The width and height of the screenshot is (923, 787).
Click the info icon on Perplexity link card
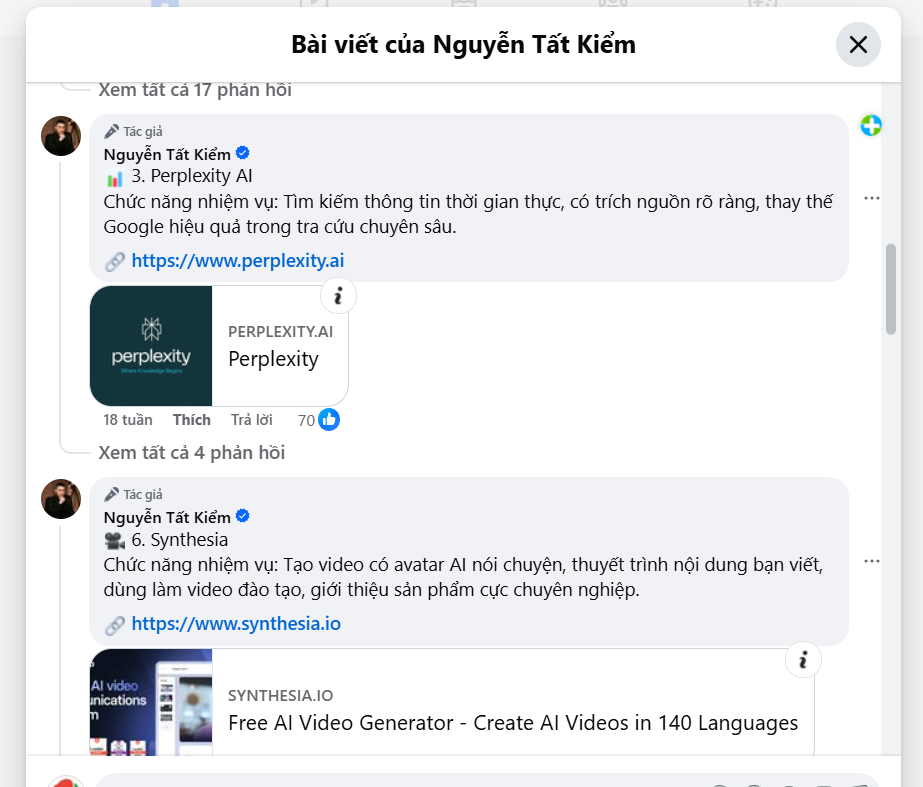tap(338, 296)
